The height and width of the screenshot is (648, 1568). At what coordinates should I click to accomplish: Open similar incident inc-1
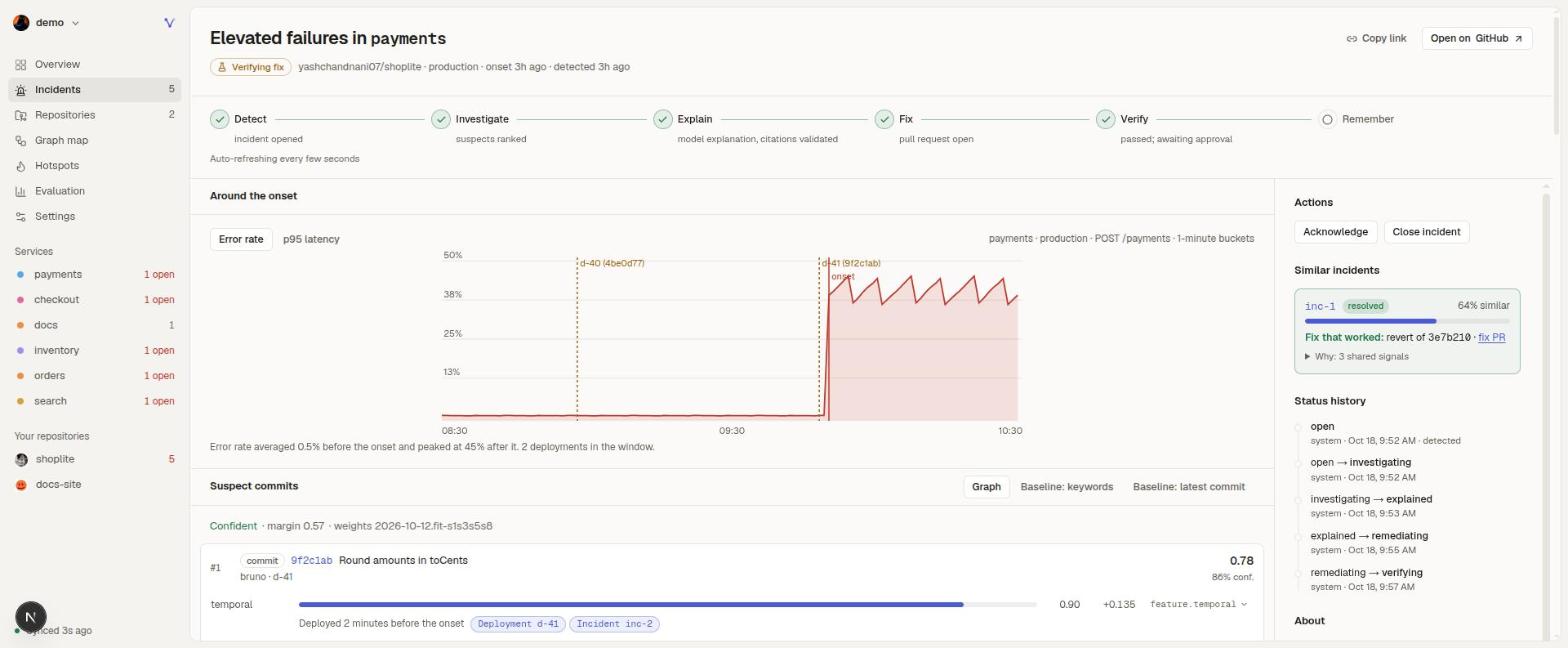pyautogui.click(x=1320, y=306)
